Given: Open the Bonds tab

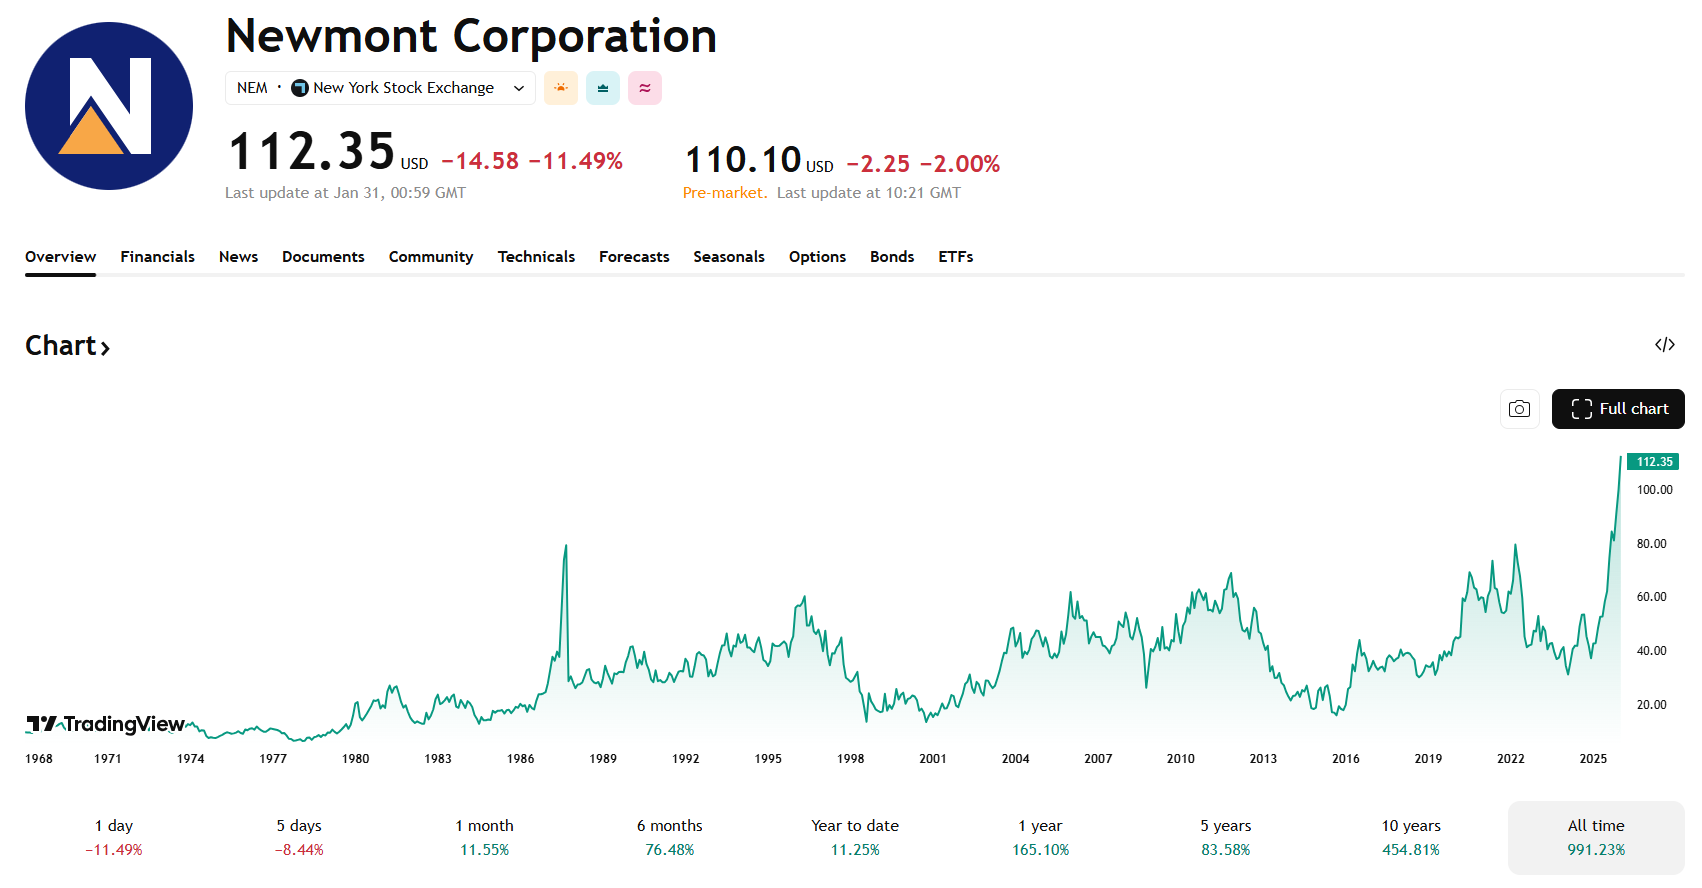Looking at the screenshot, I should click(892, 257).
